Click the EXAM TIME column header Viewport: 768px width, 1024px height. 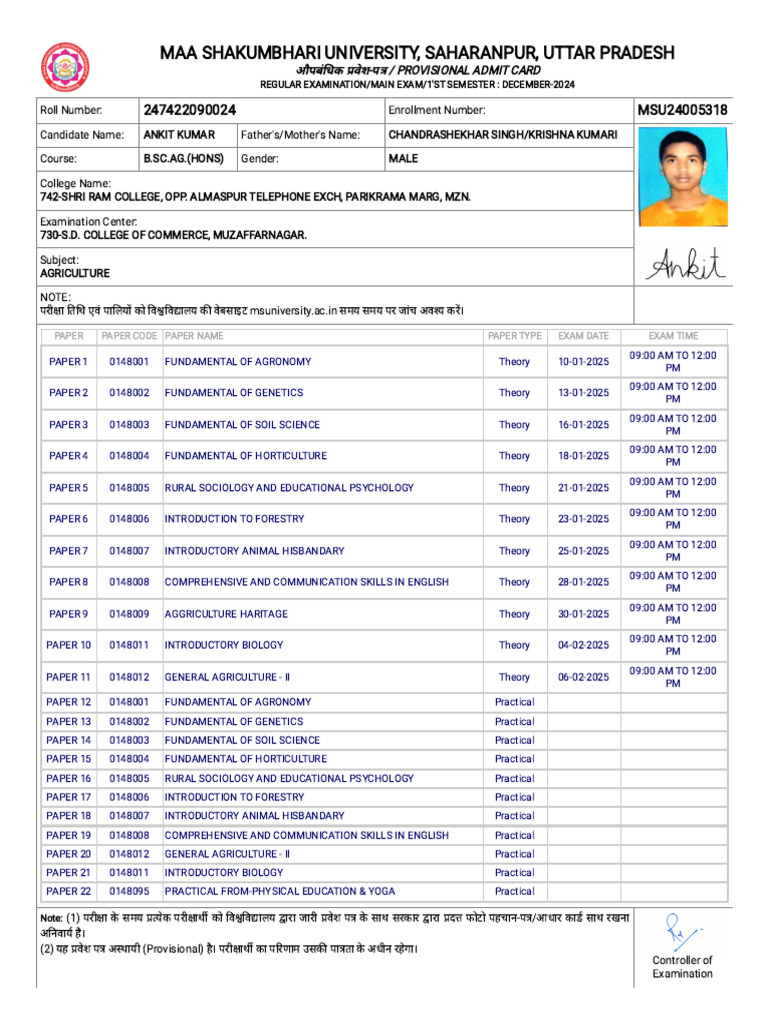pyautogui.click(x=673, y=336)
